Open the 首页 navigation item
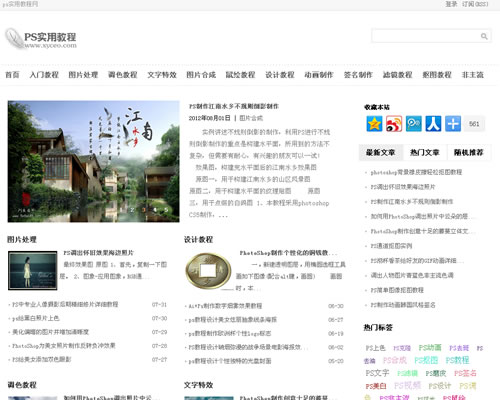This screenshot has height=400, width=500. tap(12, 75)
